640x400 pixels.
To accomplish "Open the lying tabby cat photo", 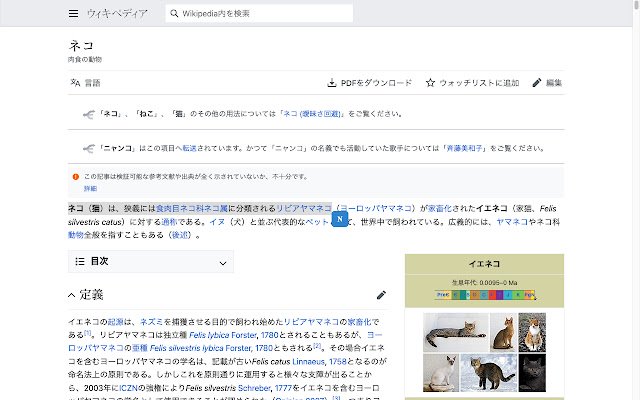I will (x=456, y=332).
